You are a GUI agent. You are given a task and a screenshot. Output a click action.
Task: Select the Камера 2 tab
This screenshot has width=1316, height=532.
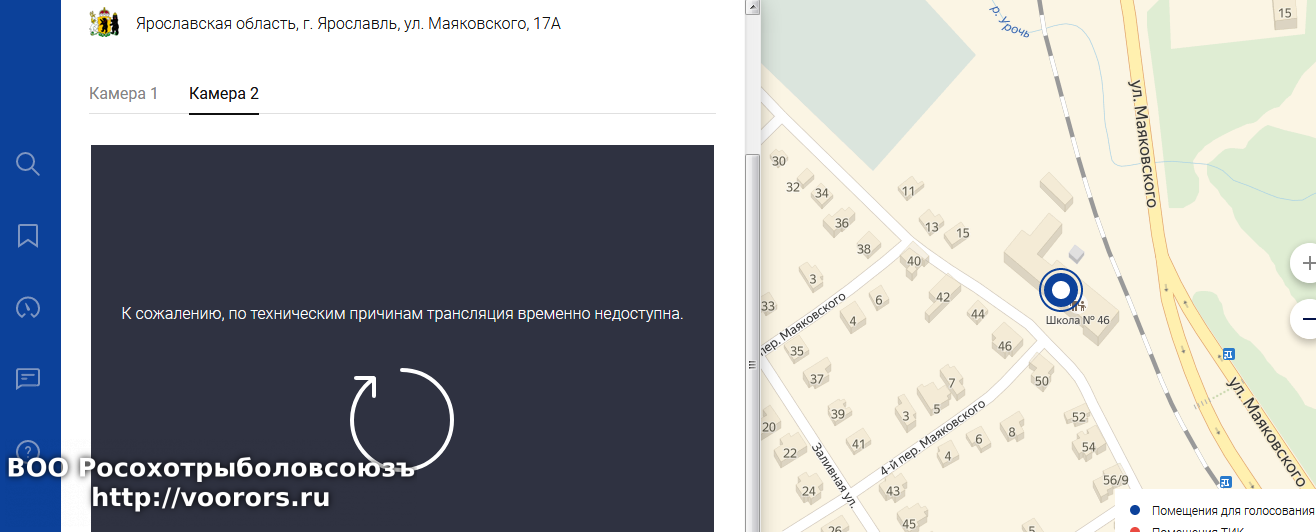224,94
